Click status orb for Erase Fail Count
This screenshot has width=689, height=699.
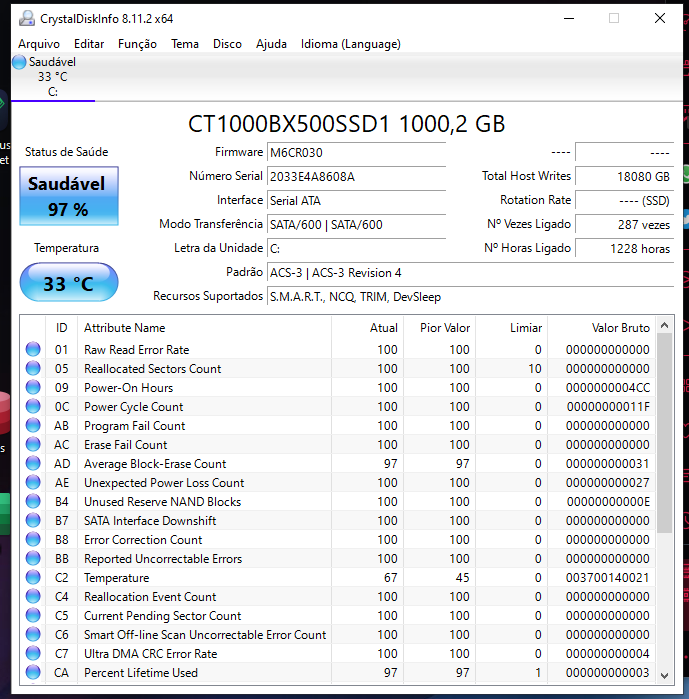click(x=33, y=444)
